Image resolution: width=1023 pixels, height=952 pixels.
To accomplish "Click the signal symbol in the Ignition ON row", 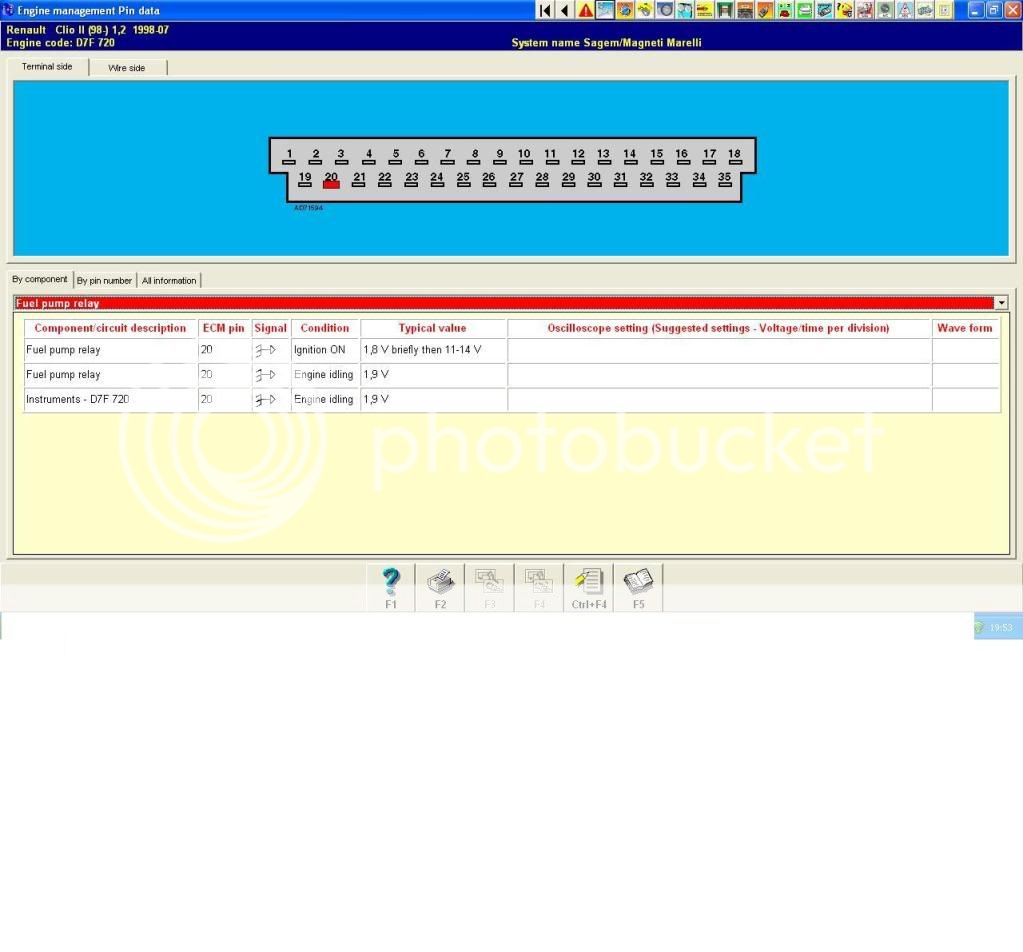I will [x=266, y=351].
